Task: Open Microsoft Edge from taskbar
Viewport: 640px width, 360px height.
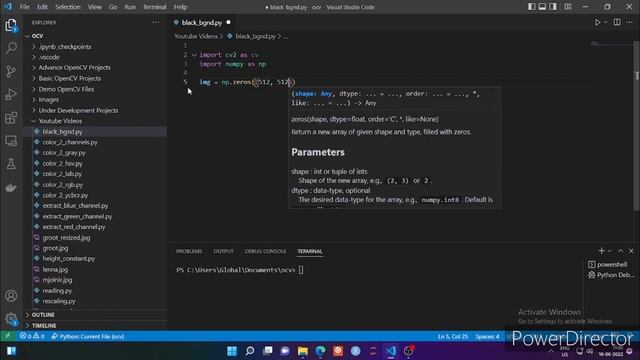Action: click(x=320, y=351)
